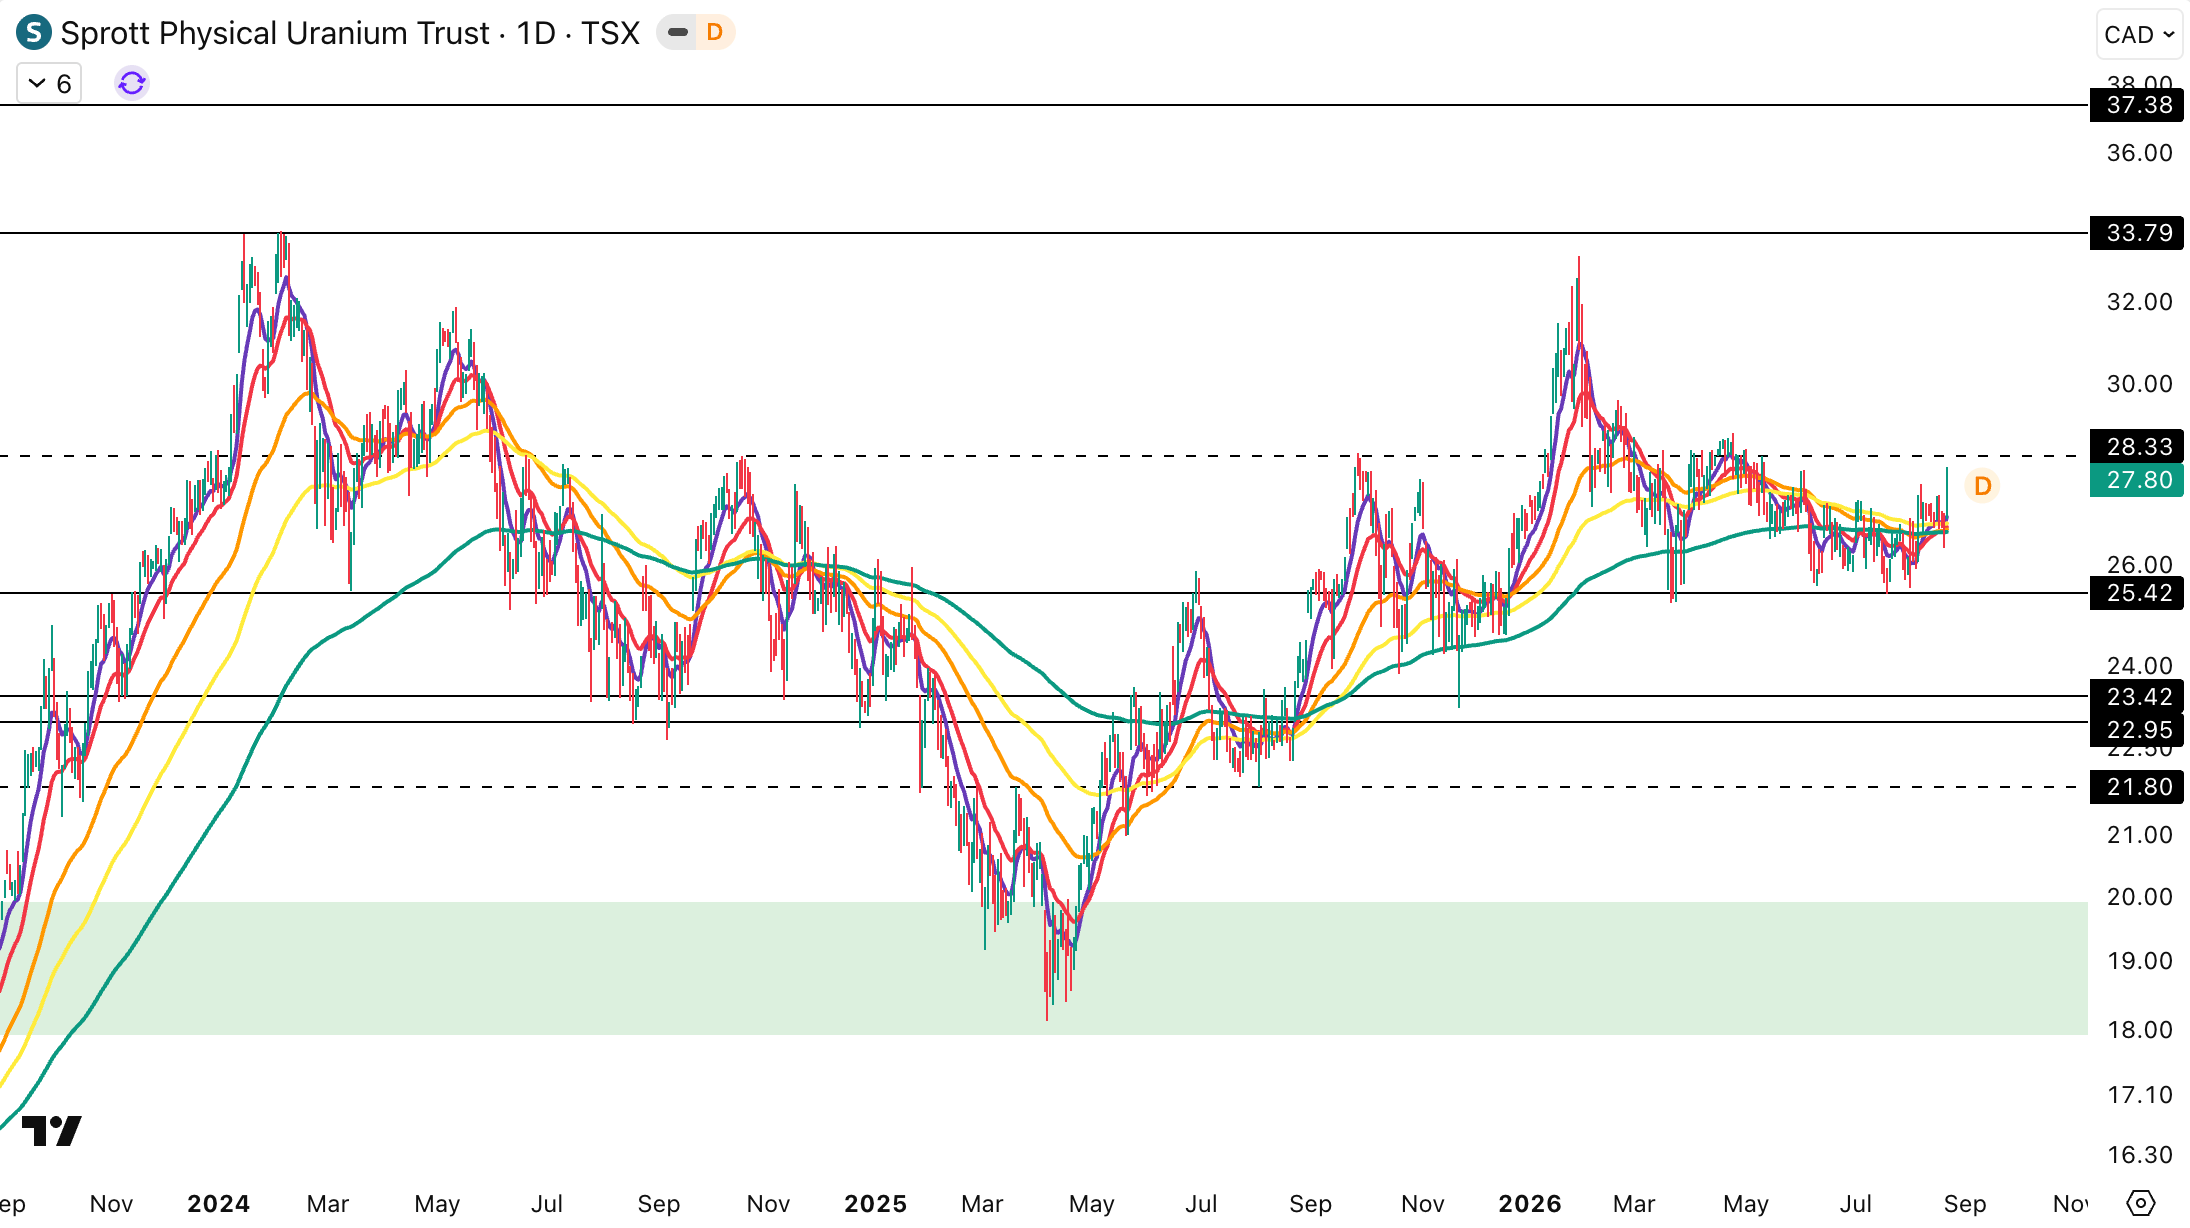Click the 17.10 price axis tick
The image size is (2190, 1228).
coord(2139,1095)
